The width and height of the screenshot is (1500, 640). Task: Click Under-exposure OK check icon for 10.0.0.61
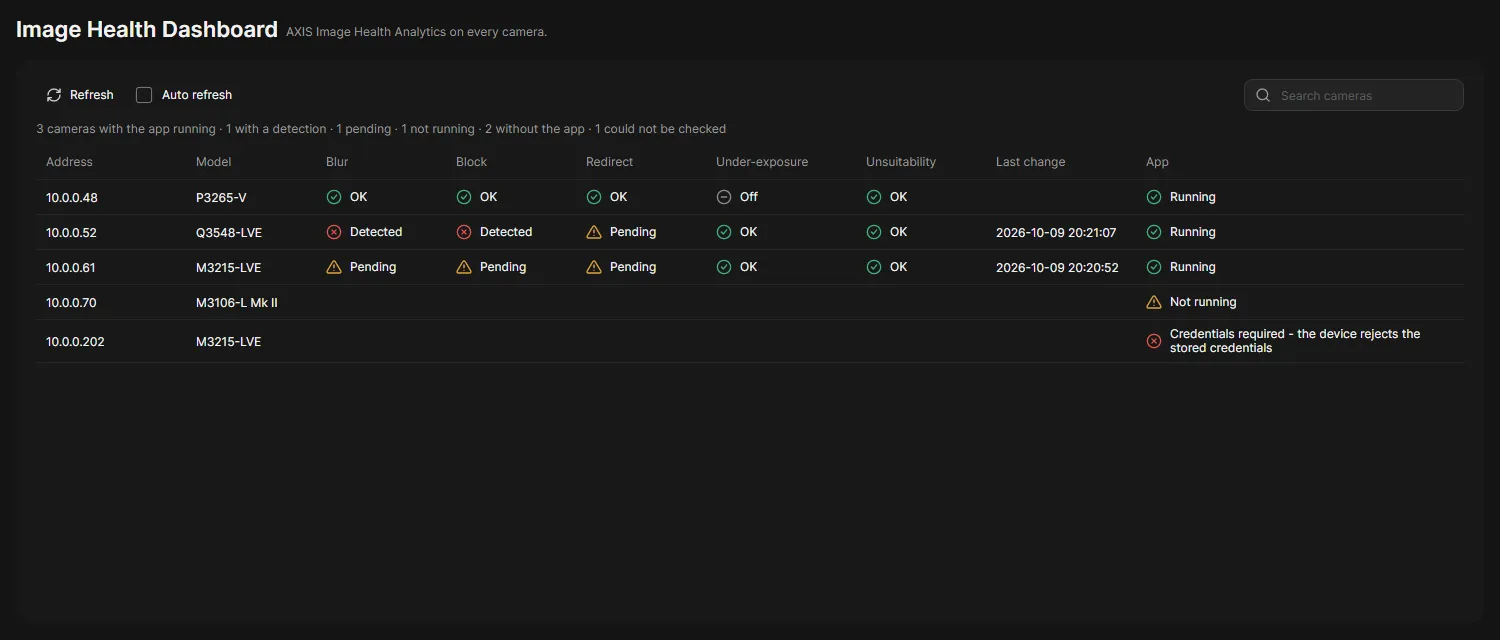point(724,267)
